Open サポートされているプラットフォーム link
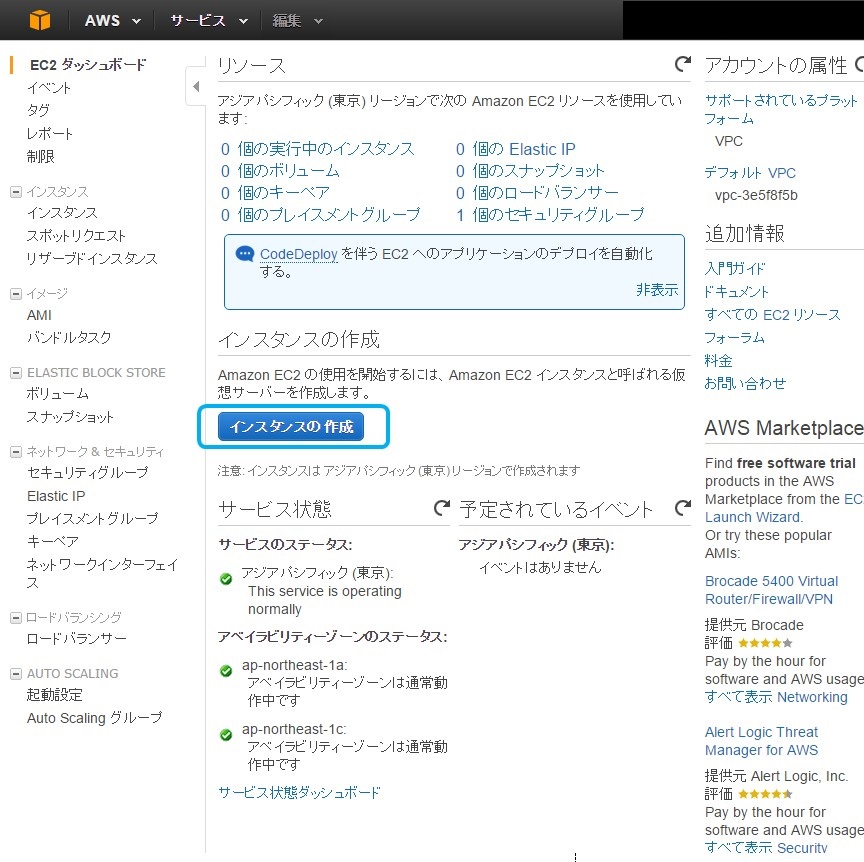 781,109
